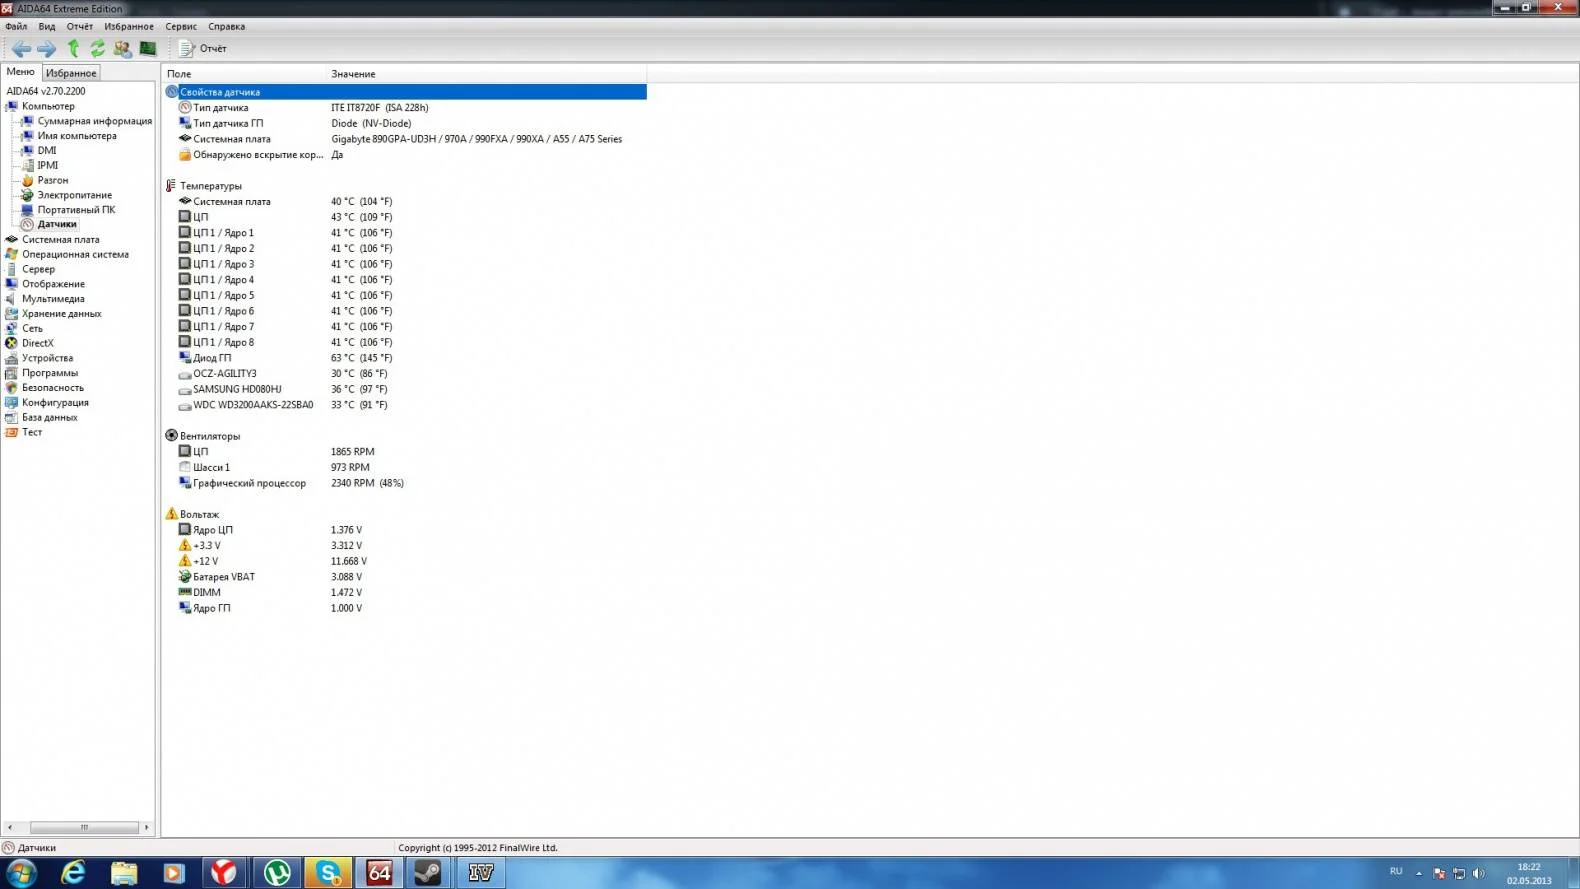The height and width of the screenshot is (889, 1580).
Task: Open Skype from the taskbar
Action: pyautogui.click(x=328, y=873)
